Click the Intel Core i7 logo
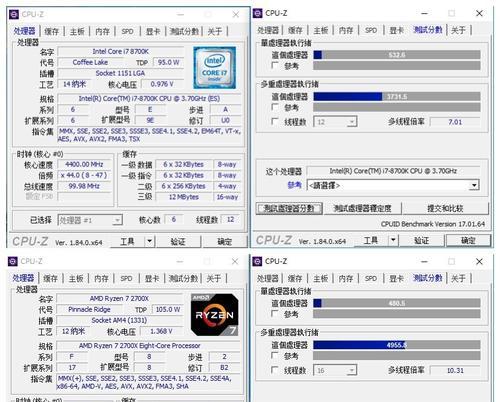 (x=215, y=68)
